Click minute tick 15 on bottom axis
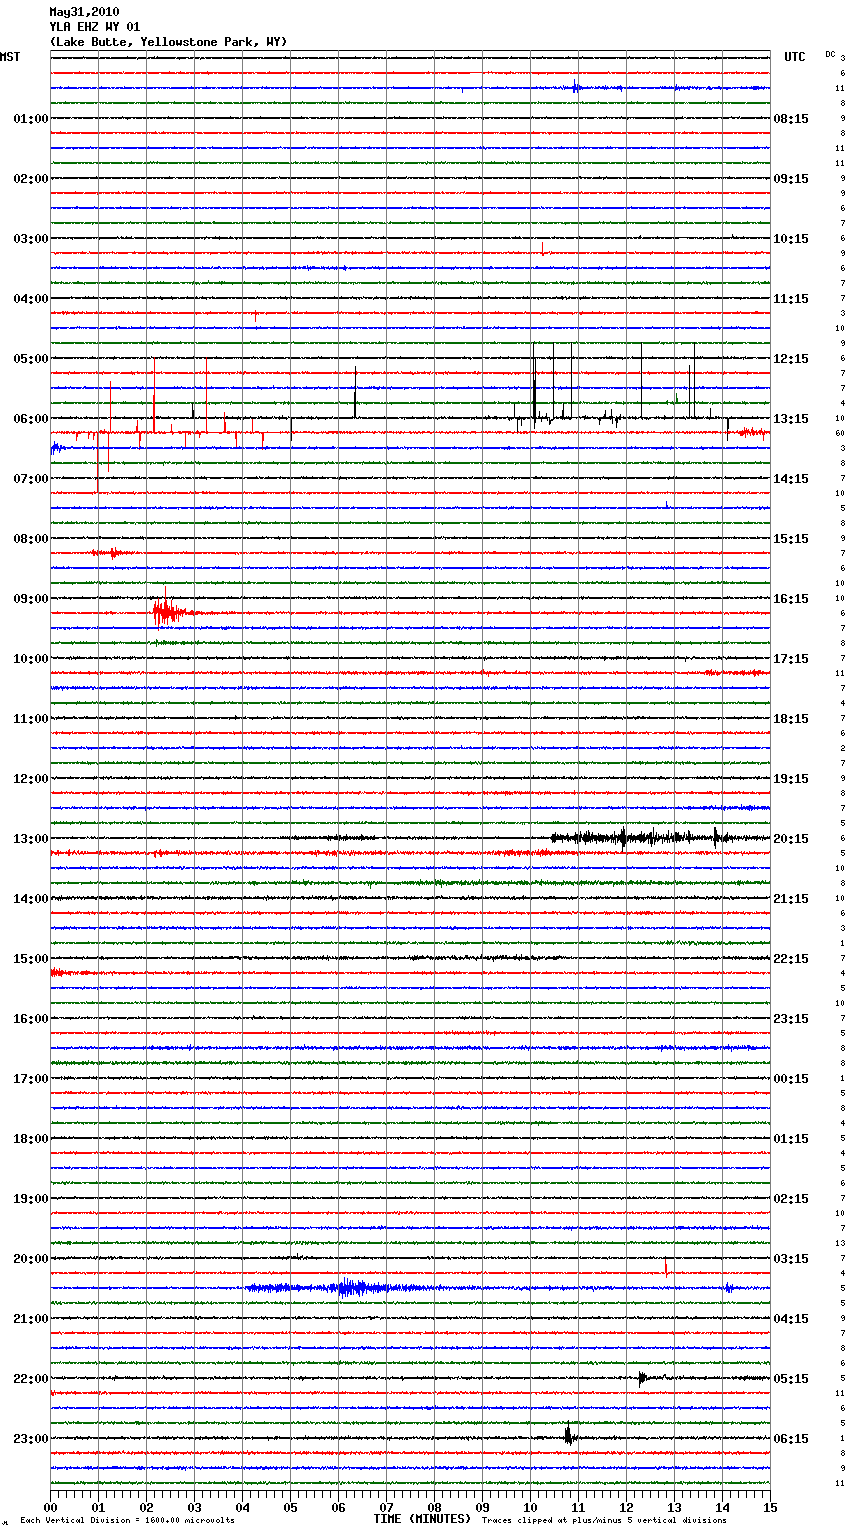 pos(770,1506)
